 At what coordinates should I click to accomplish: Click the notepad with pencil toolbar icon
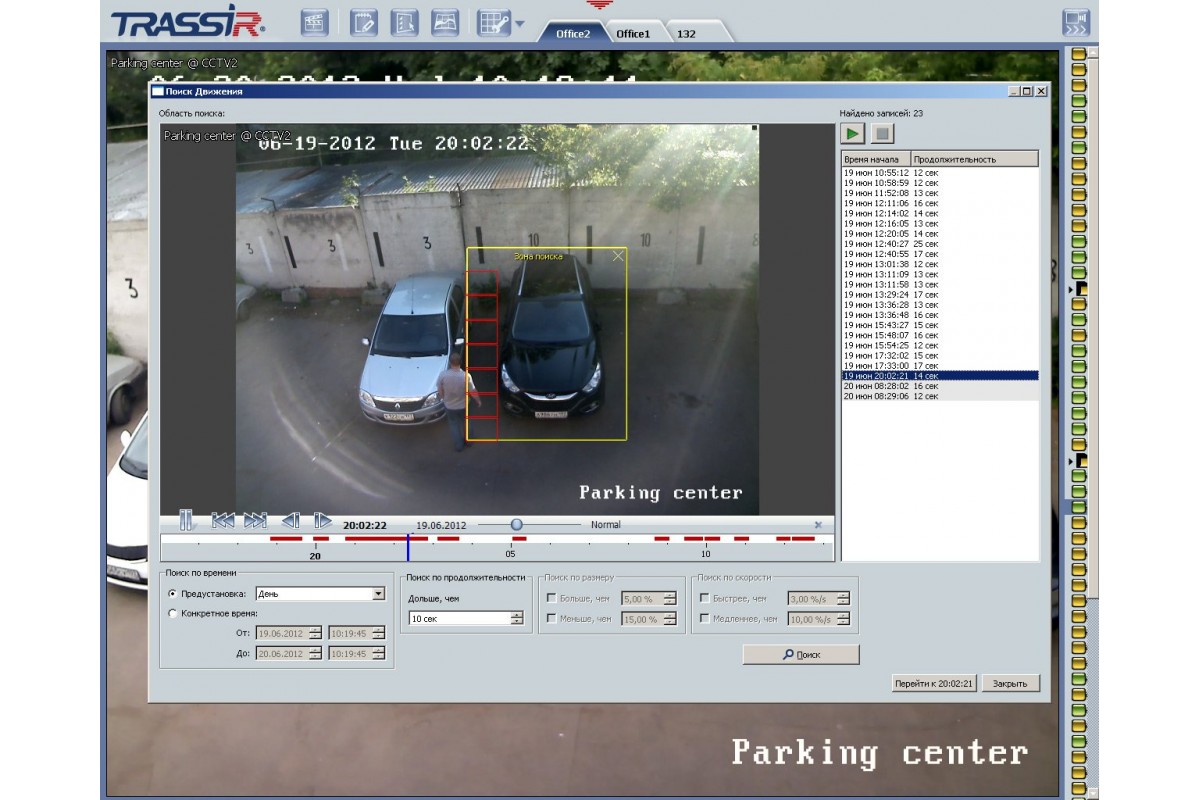click(x=364, y=22)
